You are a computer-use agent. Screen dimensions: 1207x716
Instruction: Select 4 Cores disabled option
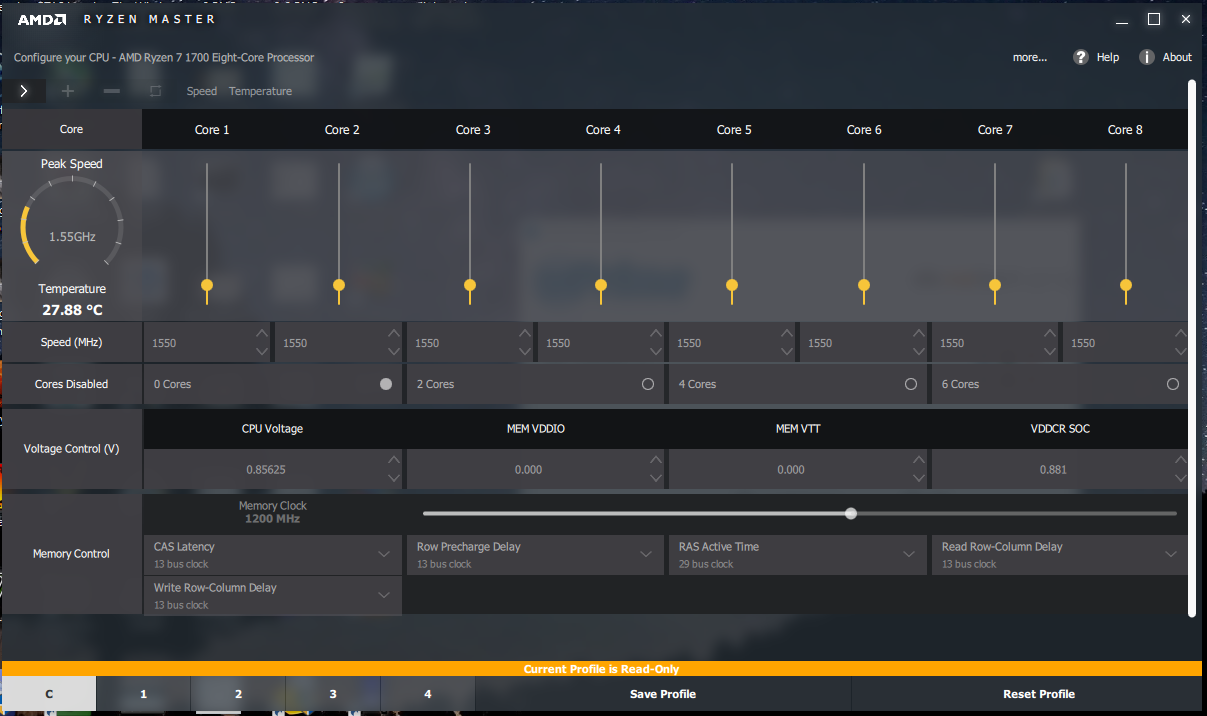click(x=911, y=384)
